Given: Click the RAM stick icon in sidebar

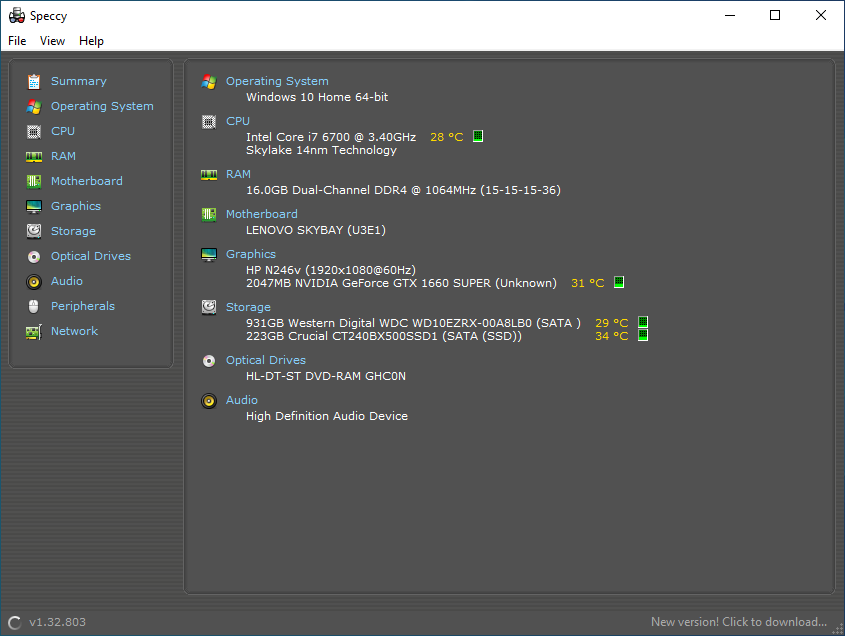Looking at the screenshot, I should coord(34,156).
